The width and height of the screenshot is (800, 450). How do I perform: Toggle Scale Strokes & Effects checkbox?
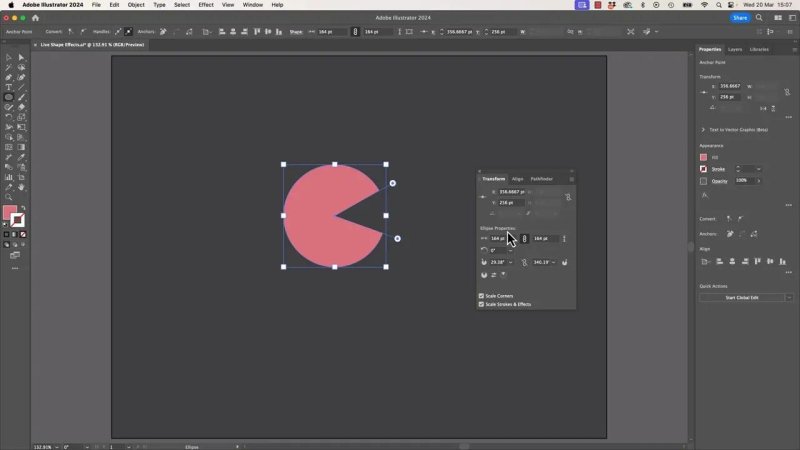(481, 304)
